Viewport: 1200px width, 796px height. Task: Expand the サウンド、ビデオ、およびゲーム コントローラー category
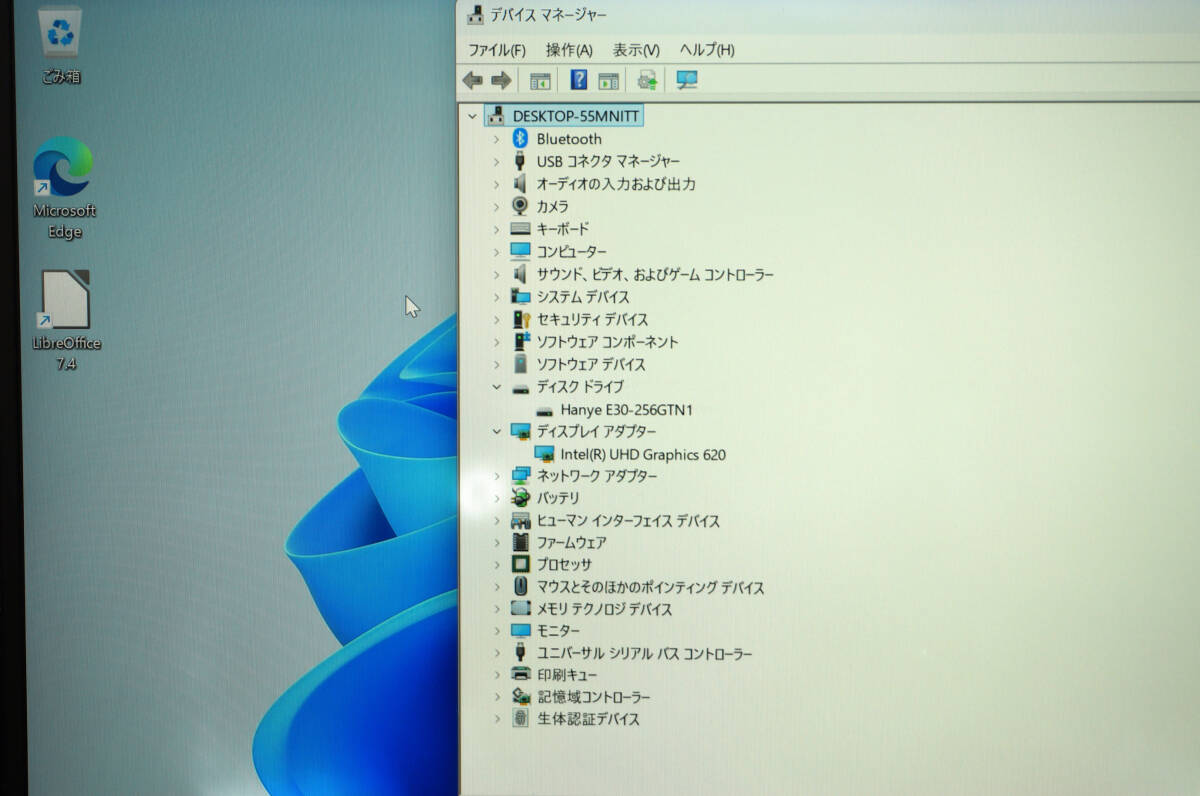tap(496, 274)
